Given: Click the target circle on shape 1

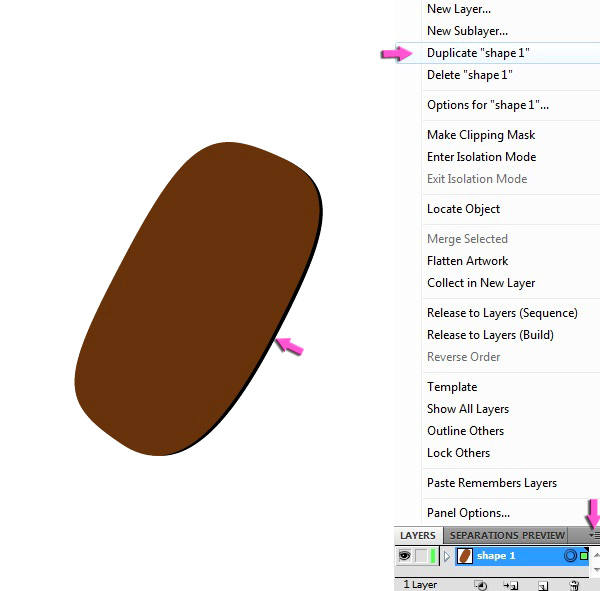Looking at the screenshot, I should coord(570,556).
